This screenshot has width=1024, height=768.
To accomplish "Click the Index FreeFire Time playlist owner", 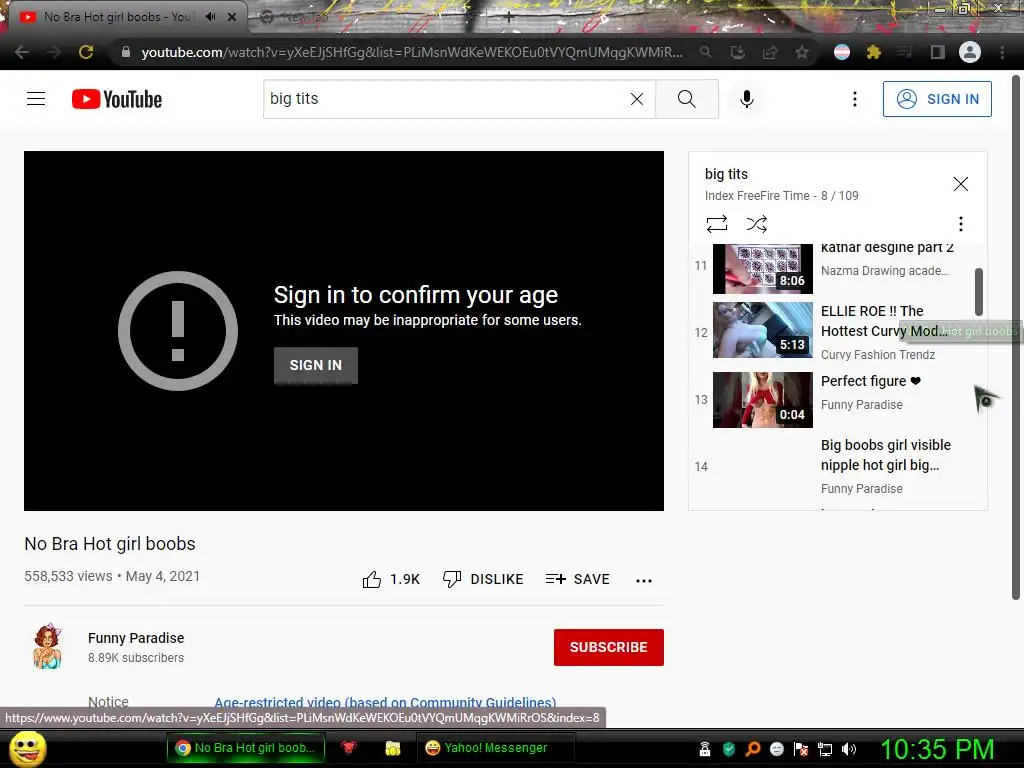I will [x=757, y=195].
